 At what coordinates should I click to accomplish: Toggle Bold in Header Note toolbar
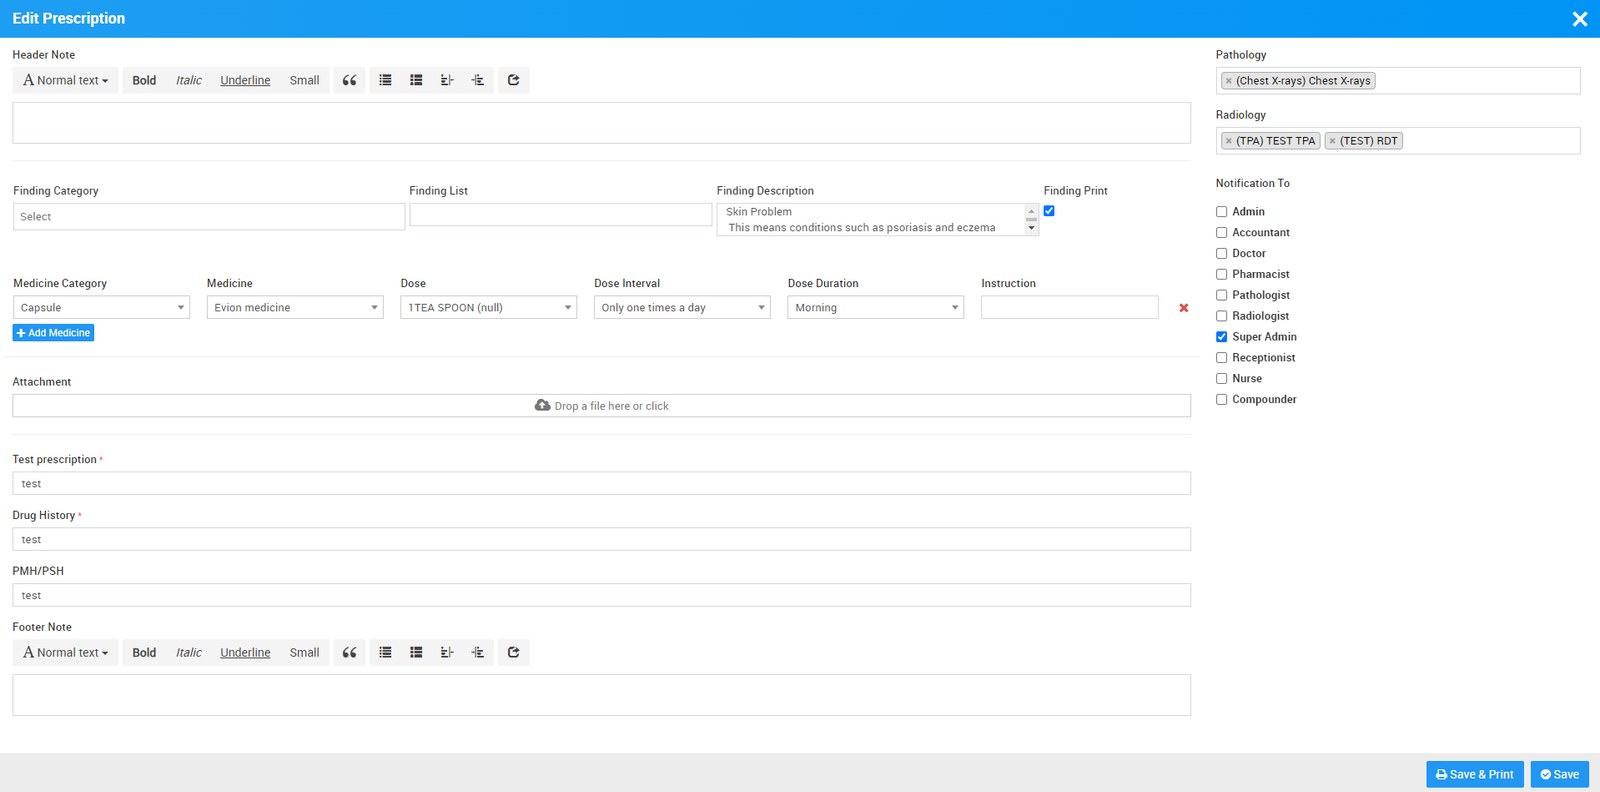[x=144, y=81]
